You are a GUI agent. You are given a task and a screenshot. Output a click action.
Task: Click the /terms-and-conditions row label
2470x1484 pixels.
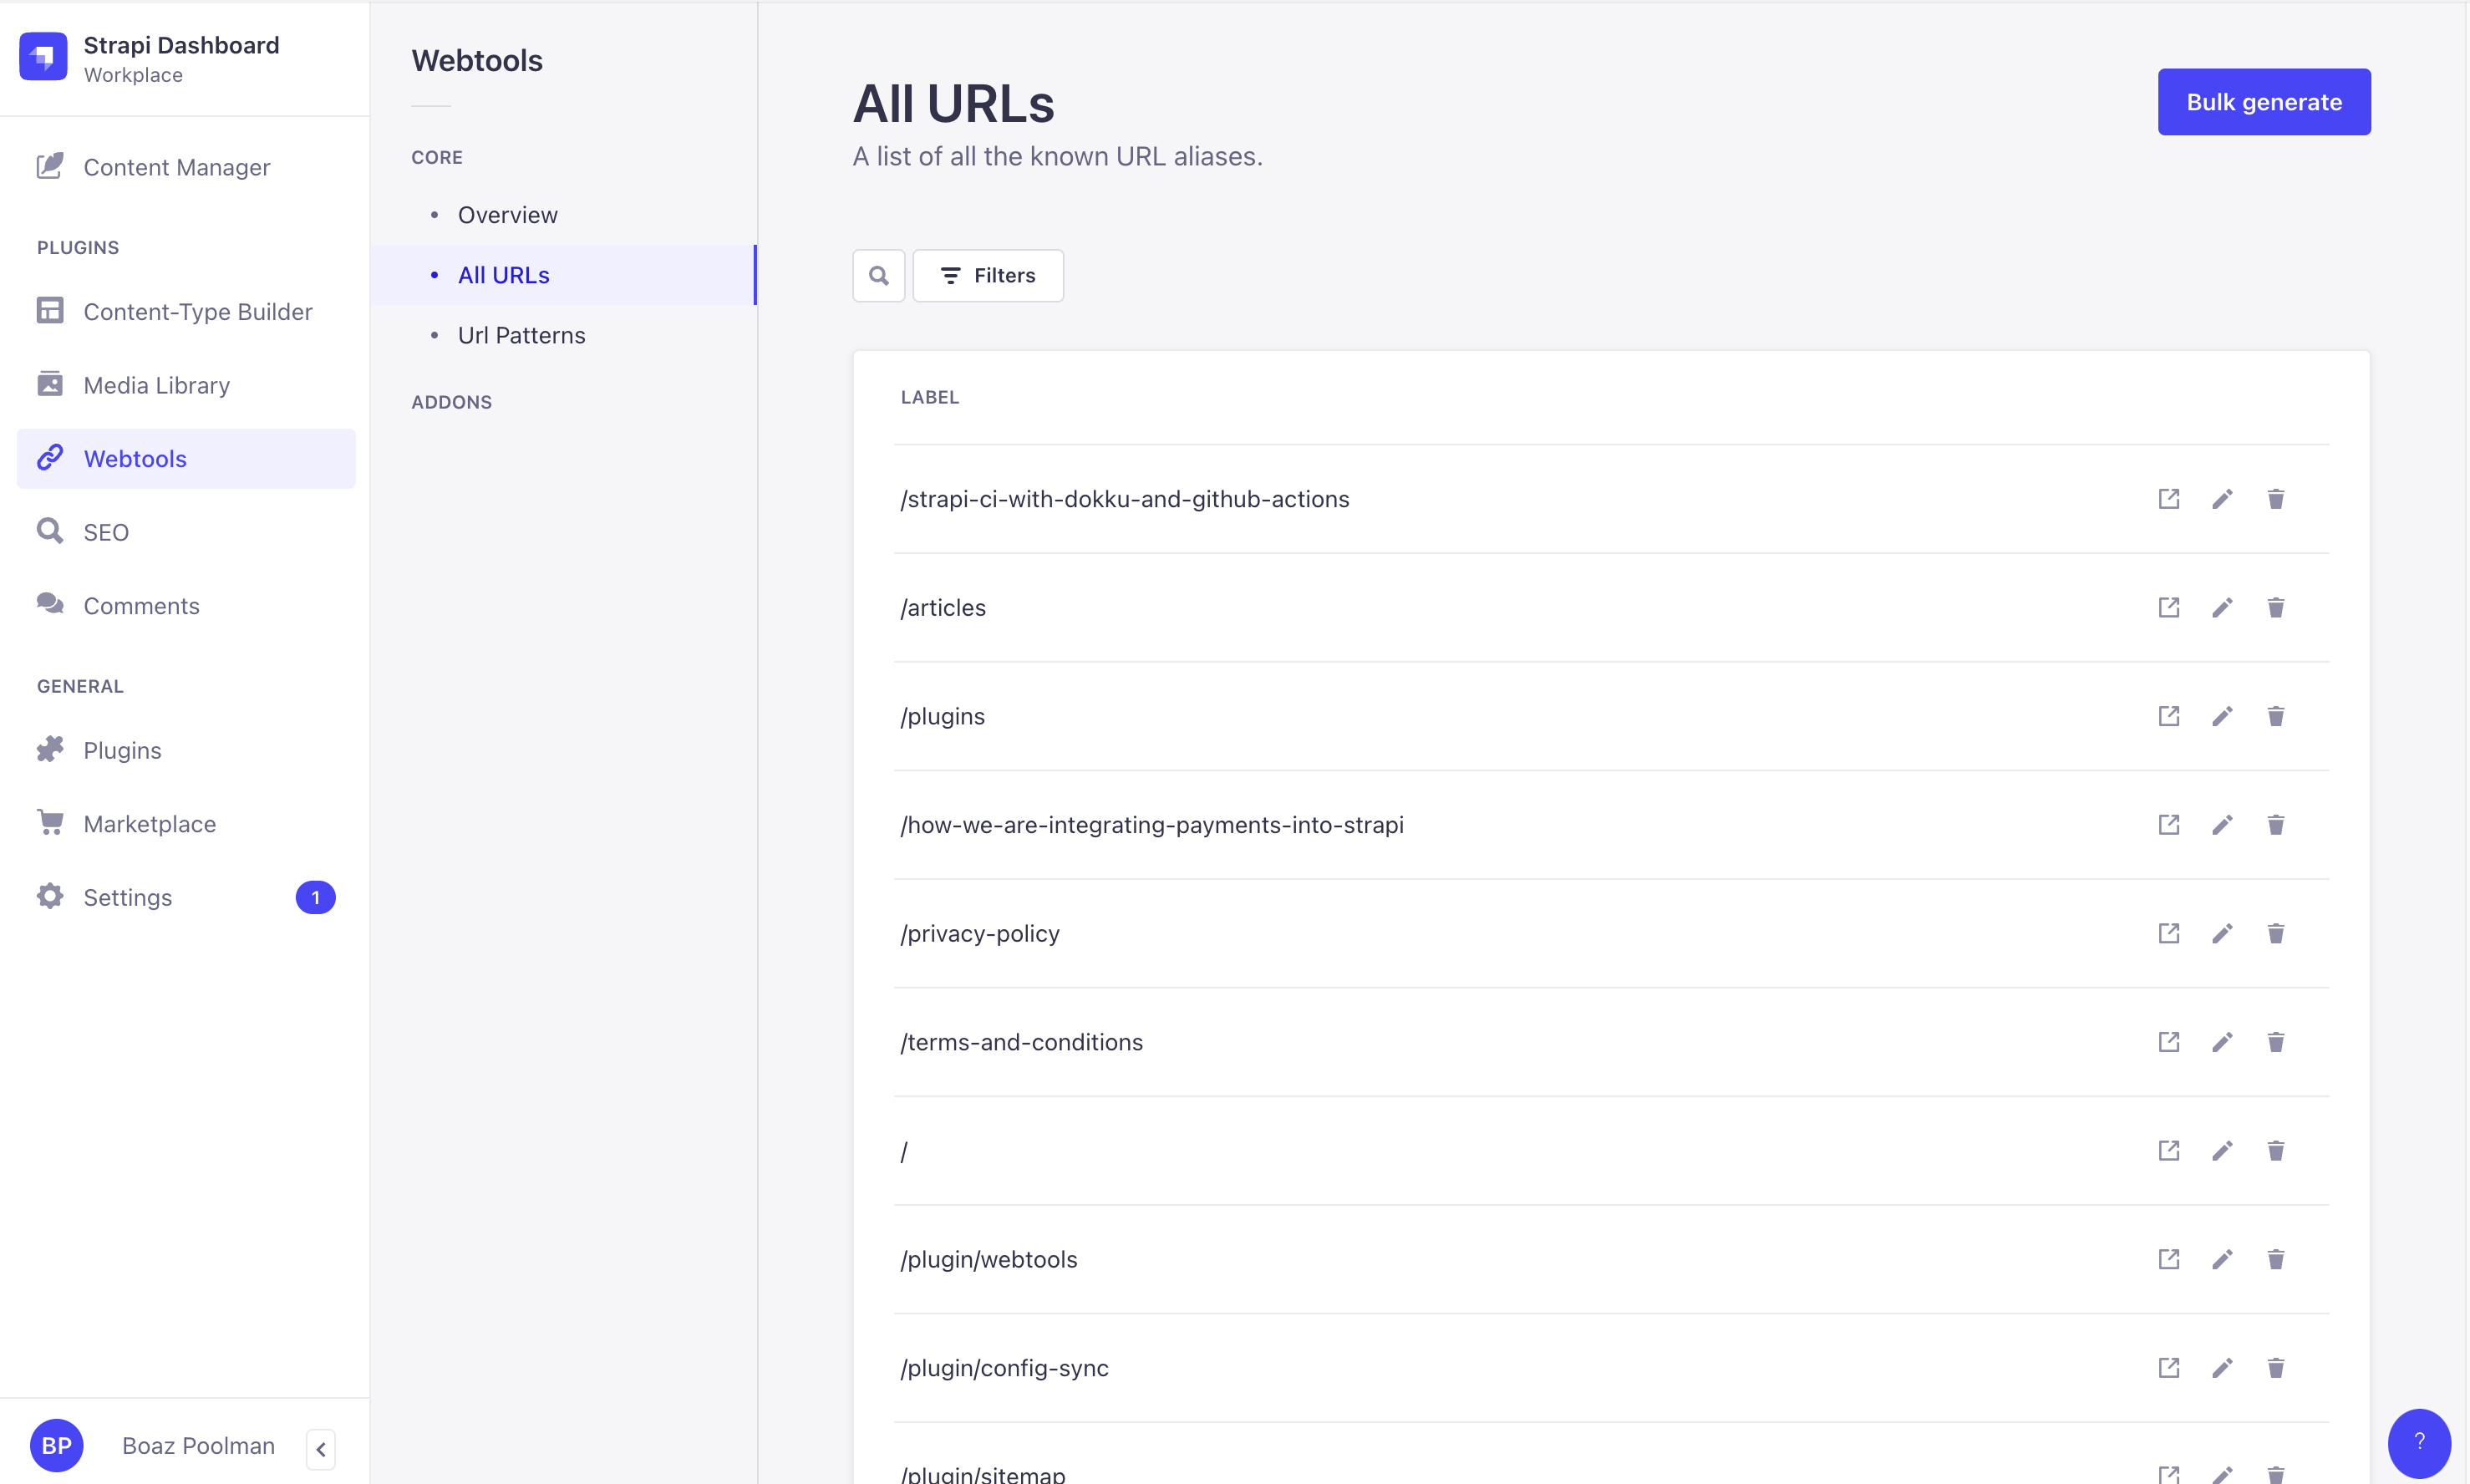(1021, 1042)
